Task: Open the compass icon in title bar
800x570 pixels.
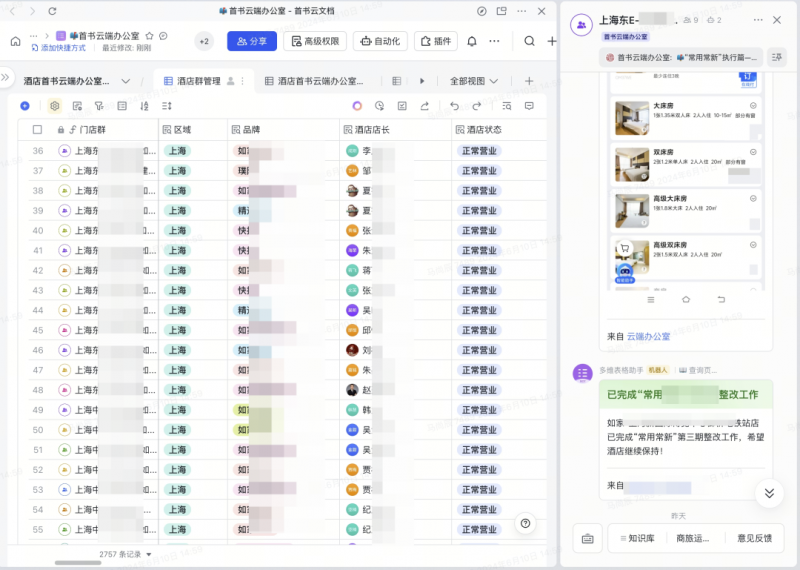Action: pos(482,11)
